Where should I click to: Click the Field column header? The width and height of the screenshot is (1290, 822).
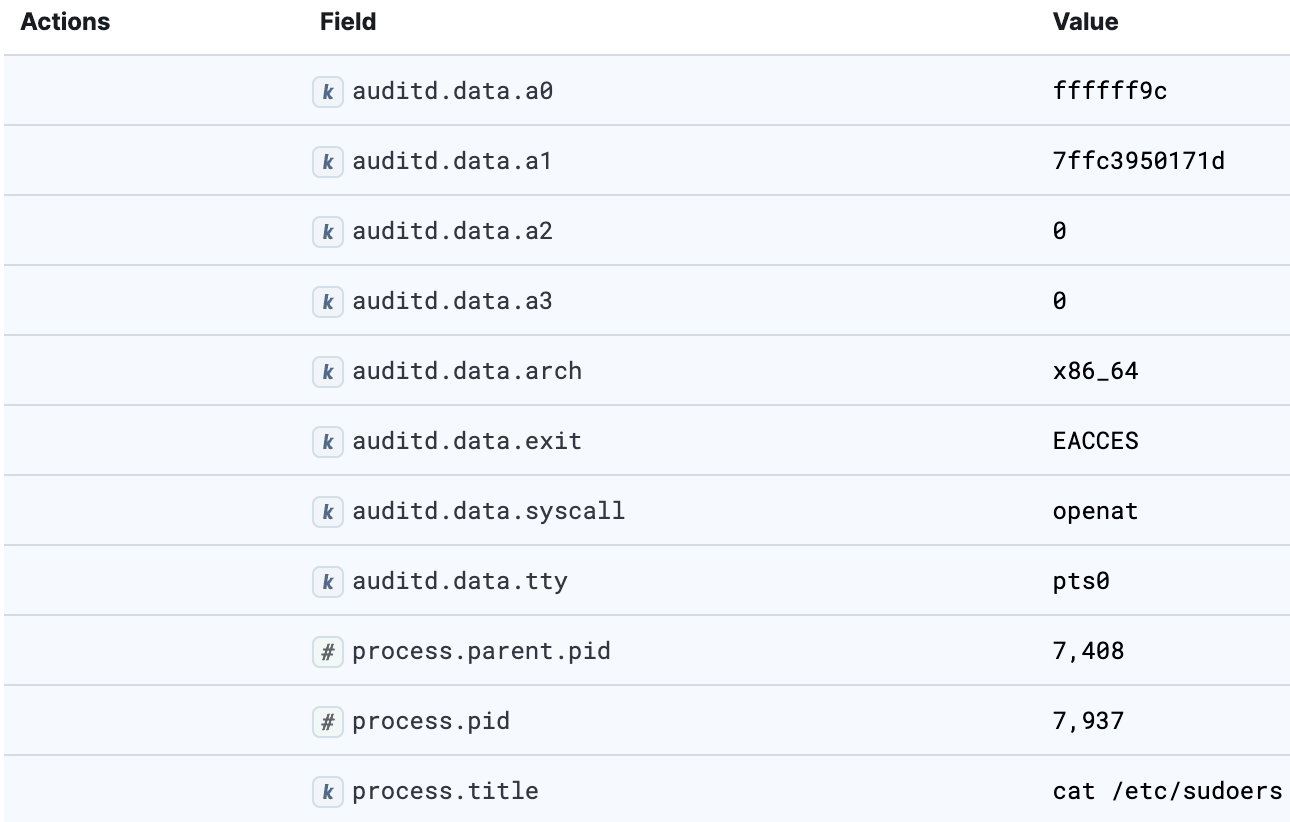[347, 22]
